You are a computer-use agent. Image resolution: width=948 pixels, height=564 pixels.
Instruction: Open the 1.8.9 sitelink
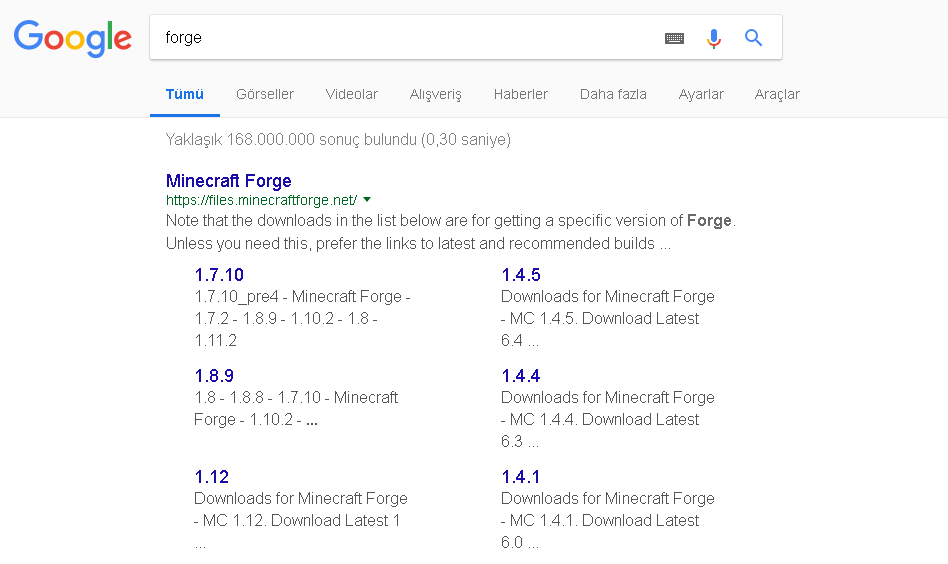click(x=214, y=376)
